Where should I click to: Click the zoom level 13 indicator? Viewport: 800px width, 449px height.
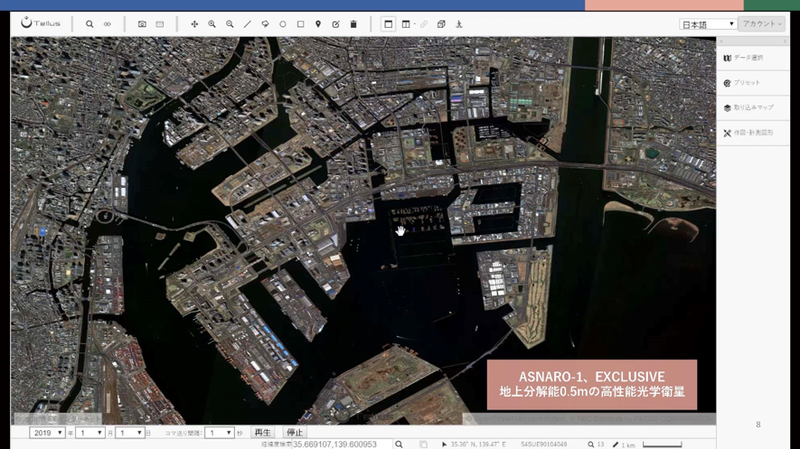coord(596,444)
